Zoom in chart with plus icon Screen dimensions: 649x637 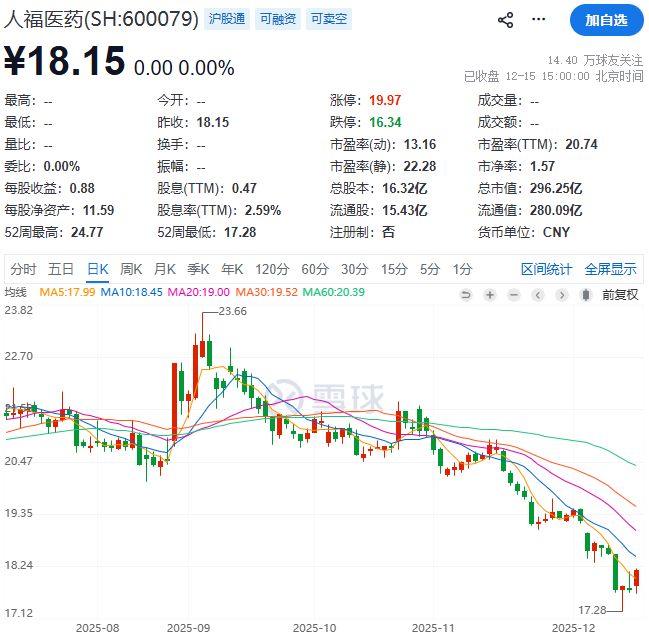click(x=490, y=295)
